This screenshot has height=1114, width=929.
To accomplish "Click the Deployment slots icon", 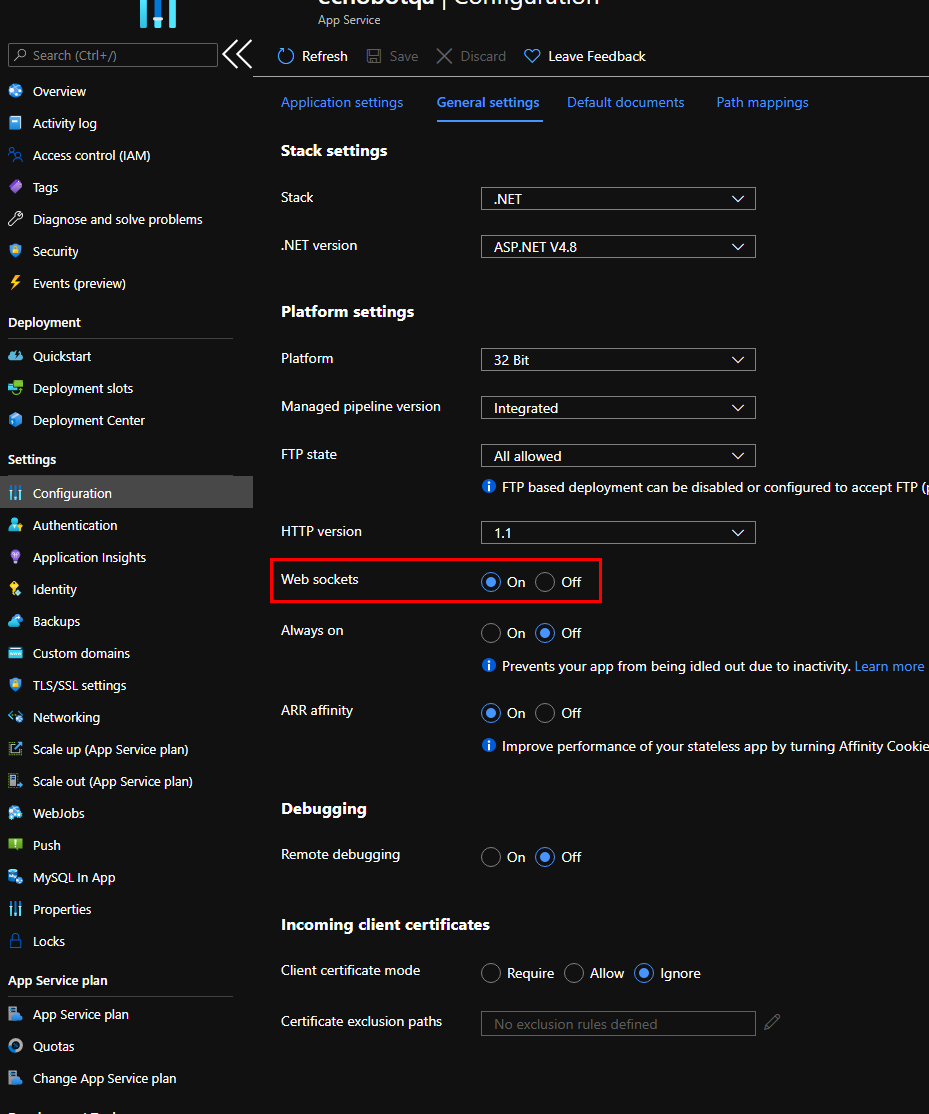I will [x=16, y=388].
